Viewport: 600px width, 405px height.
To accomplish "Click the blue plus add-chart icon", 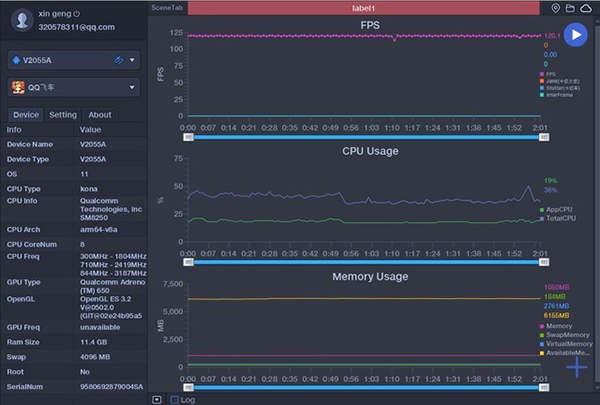I will (577, 367).
